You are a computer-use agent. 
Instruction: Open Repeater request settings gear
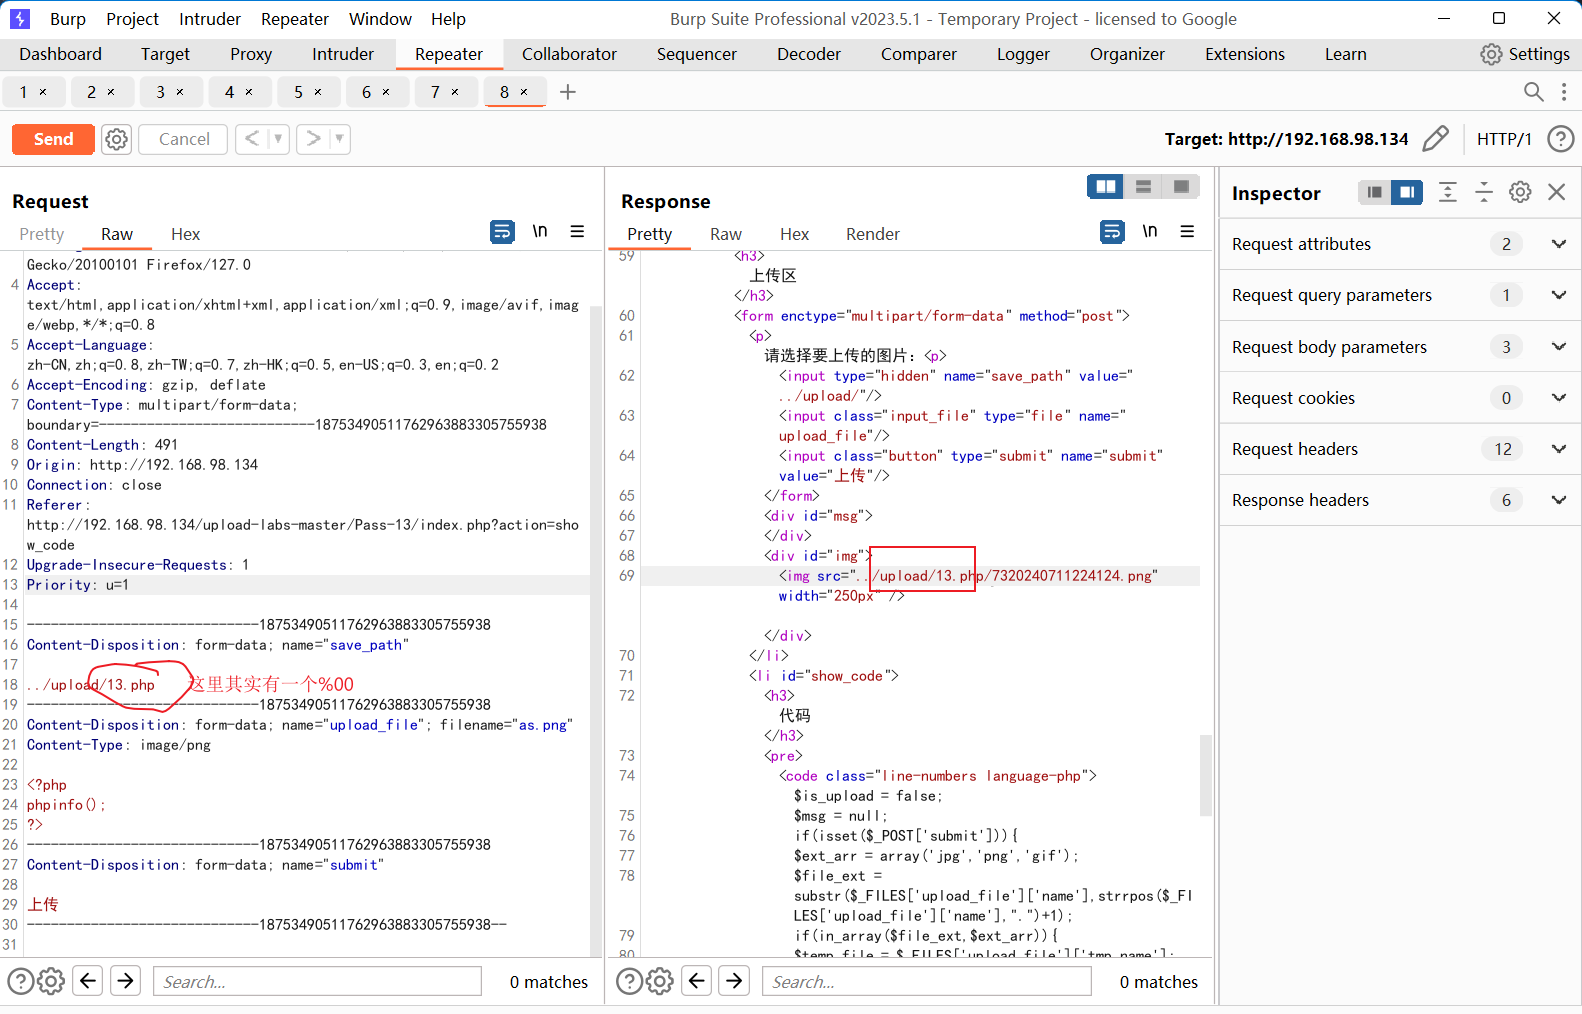tap(117, 139)
